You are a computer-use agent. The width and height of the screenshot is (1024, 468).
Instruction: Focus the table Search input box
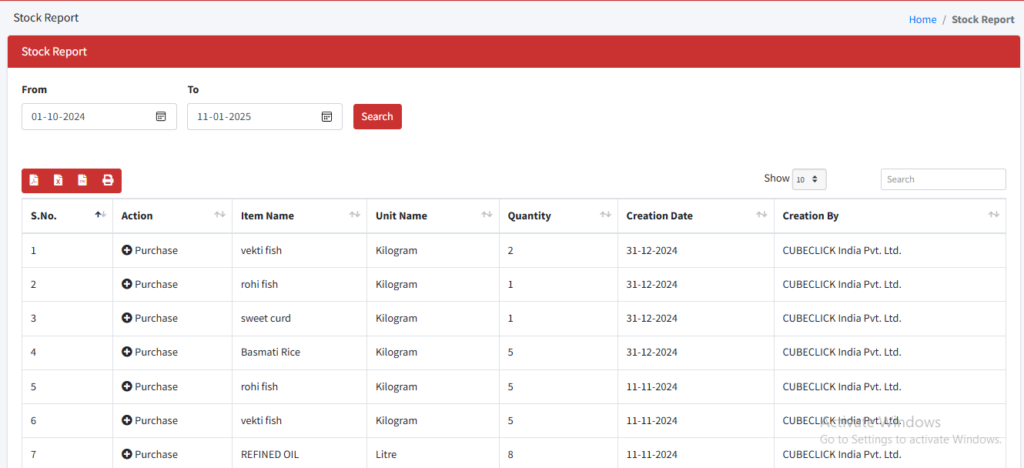pos(942,179)
